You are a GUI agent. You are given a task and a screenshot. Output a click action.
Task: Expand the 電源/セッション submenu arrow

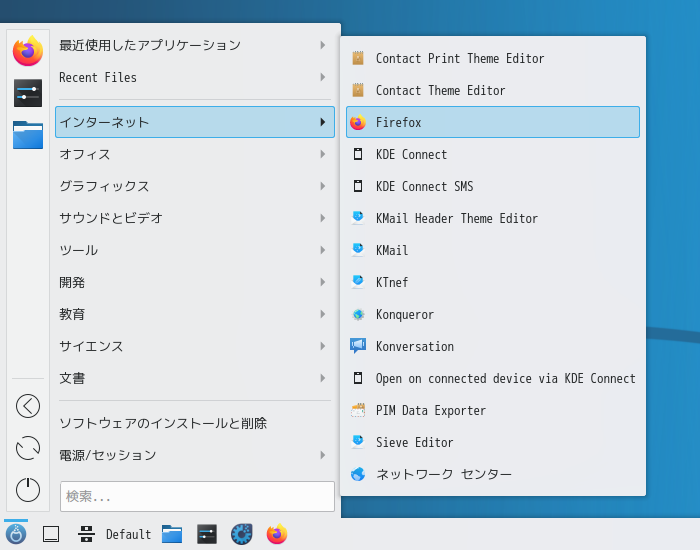[323, 455]
